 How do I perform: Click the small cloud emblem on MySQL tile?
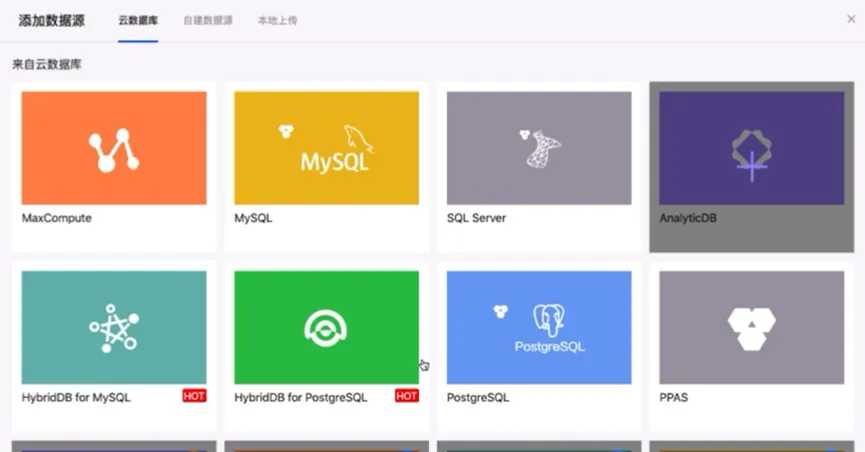click(x=286, y=131)
